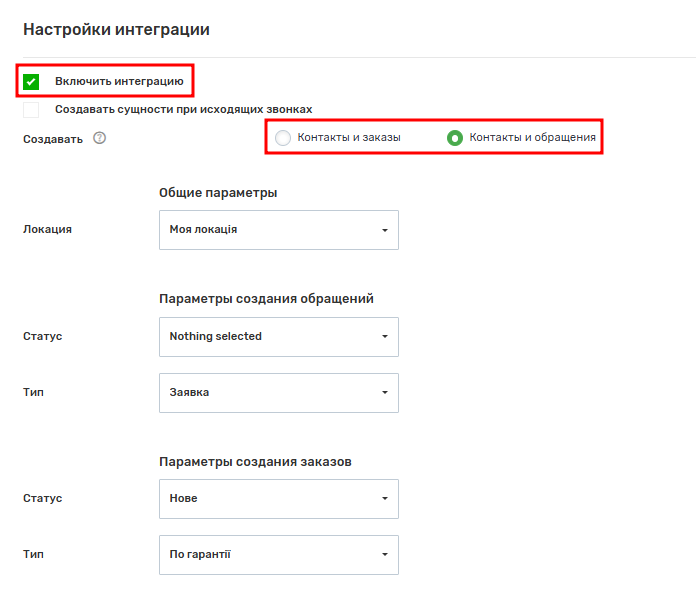Click the caret arrow in Nothing selected field
Screen dimensions: 696x608
click(384, 337)
